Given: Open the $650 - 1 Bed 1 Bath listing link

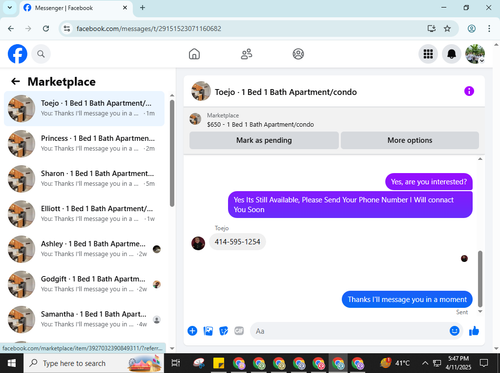Looking at the screenshot, I should click(x=260, y=124).
